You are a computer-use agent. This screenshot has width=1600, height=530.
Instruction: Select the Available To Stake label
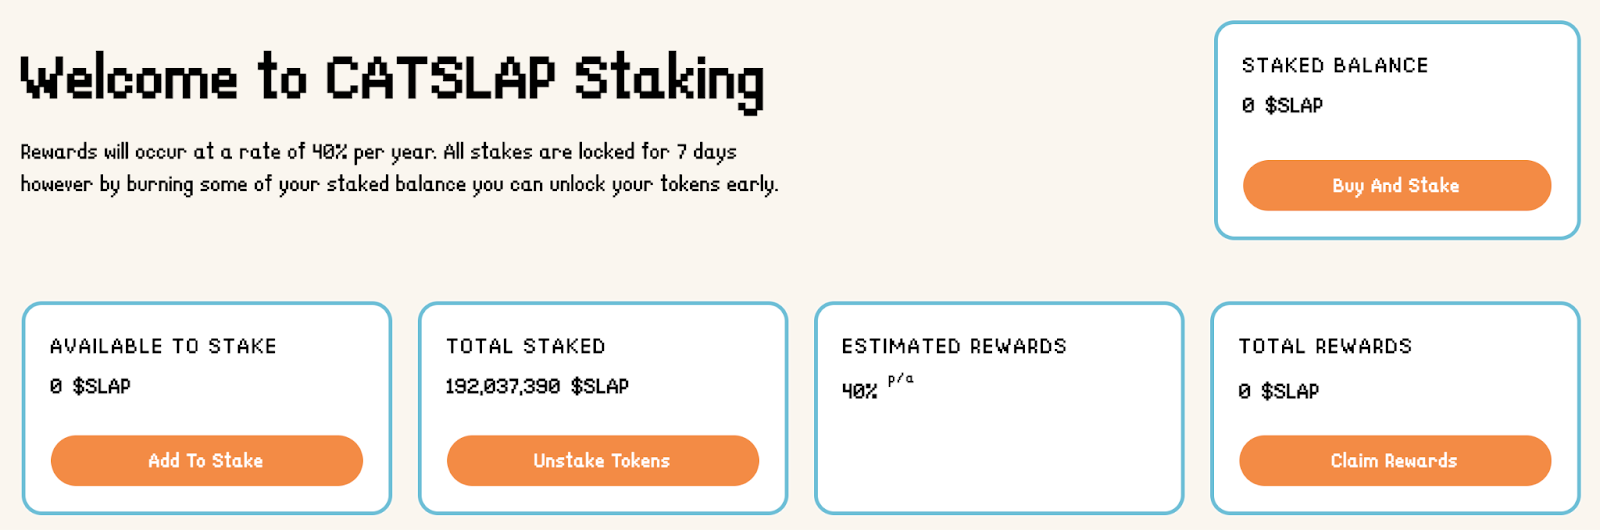point(163,346)
